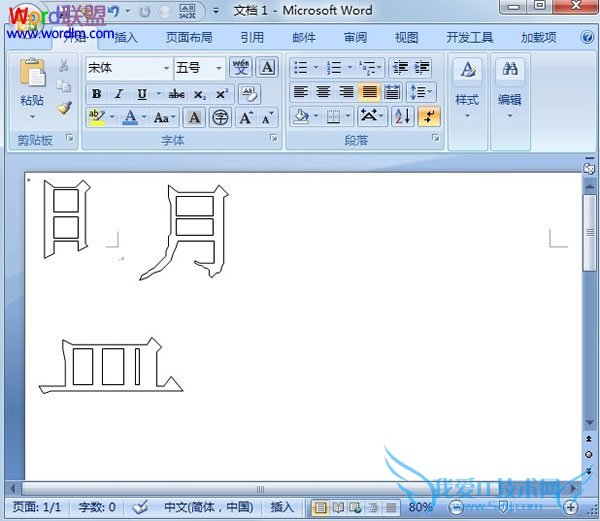Switch to Full Screen Reading view
The height and width of the screenshot is (521, 600).
(338, 507)
